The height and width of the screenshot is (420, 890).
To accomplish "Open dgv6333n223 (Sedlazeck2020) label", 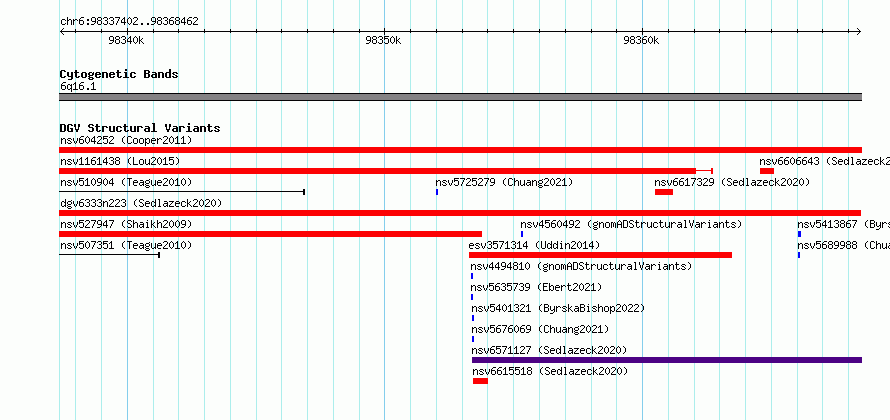I will coord(141,203).
